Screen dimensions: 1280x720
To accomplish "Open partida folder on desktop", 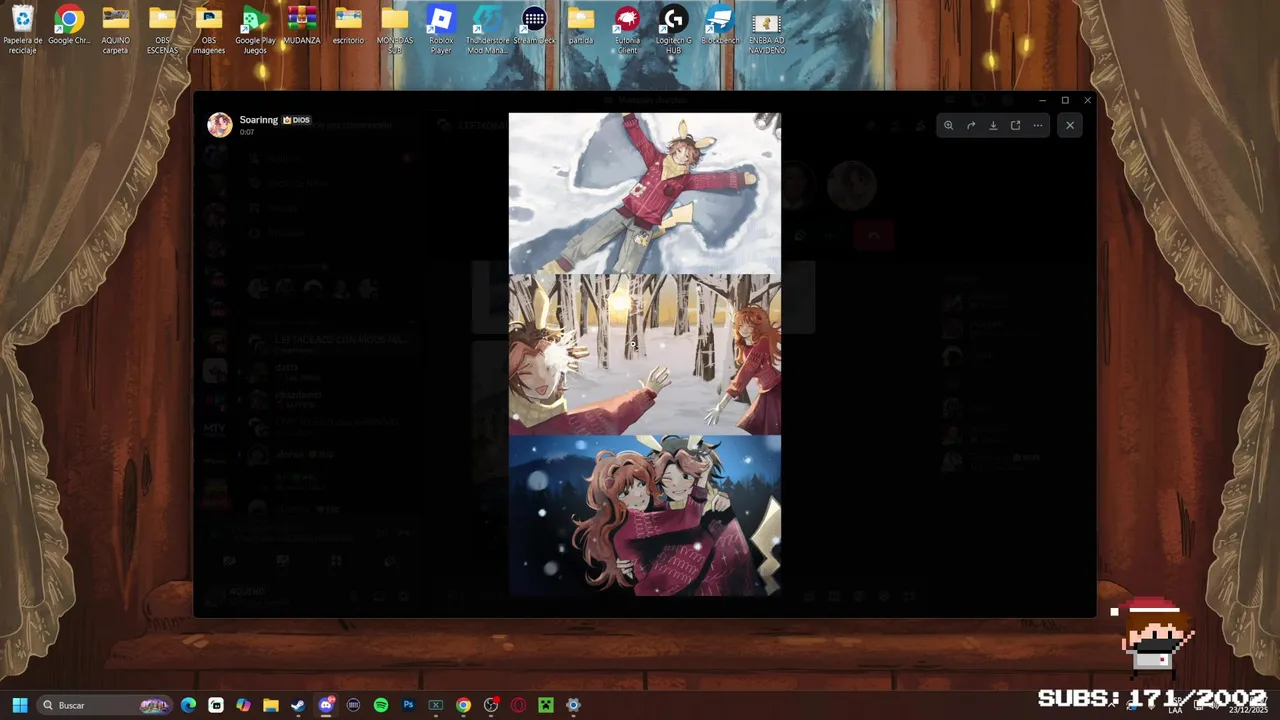I will pyautogui.click(x=581, y=27).
